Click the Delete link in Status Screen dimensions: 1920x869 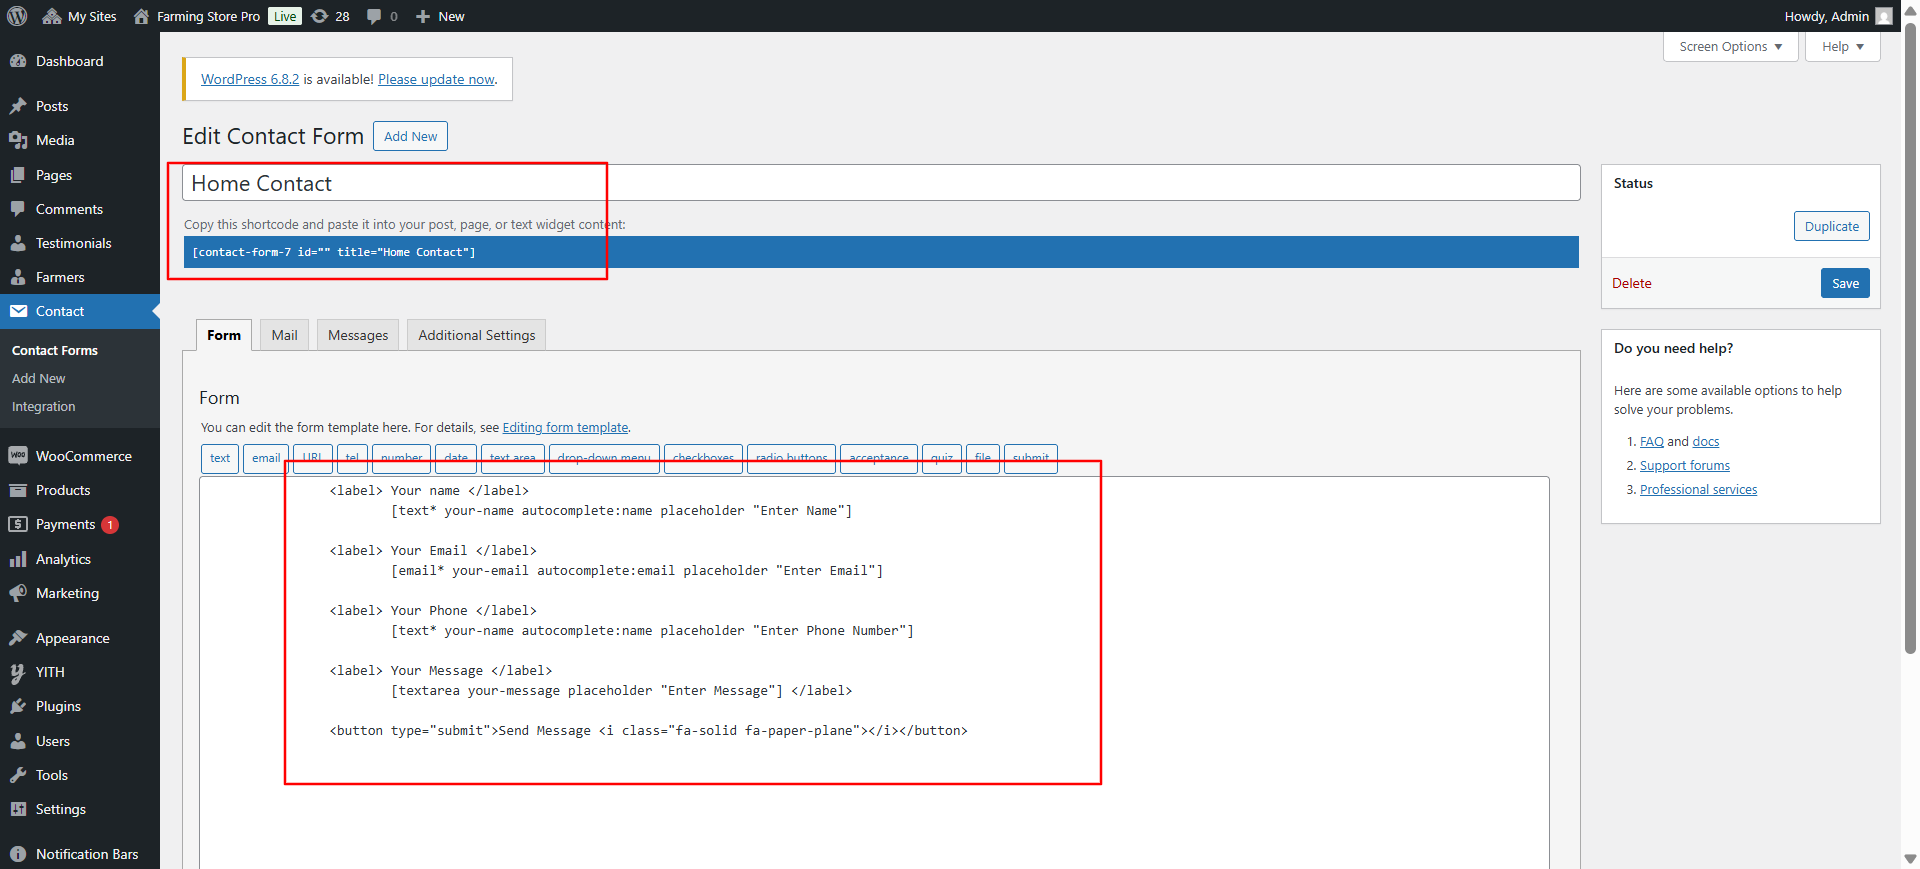1631,283
